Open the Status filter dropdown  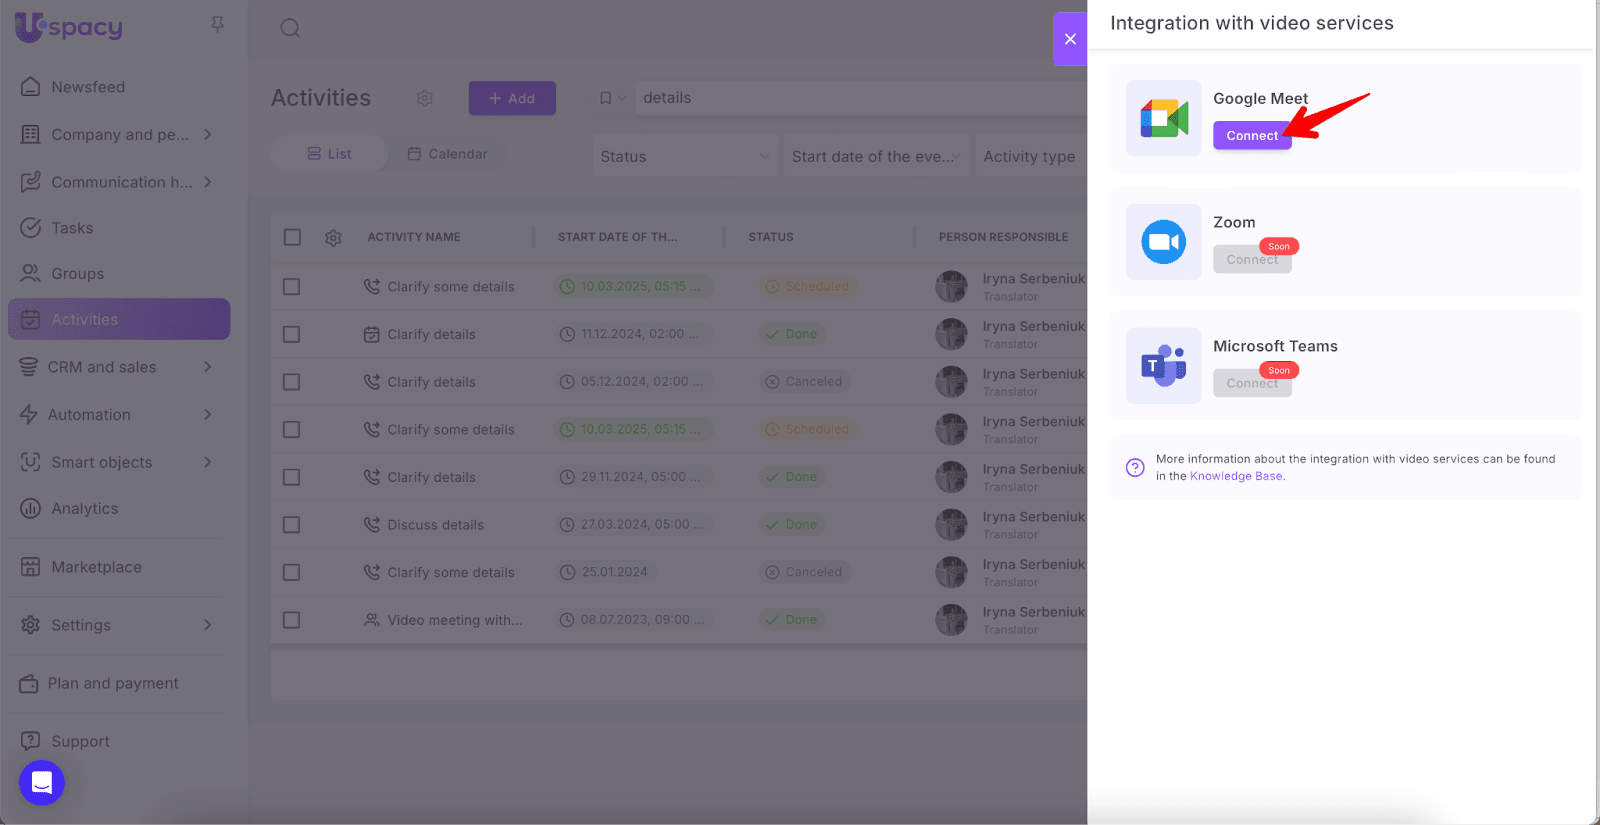click(x=684, y=156)
